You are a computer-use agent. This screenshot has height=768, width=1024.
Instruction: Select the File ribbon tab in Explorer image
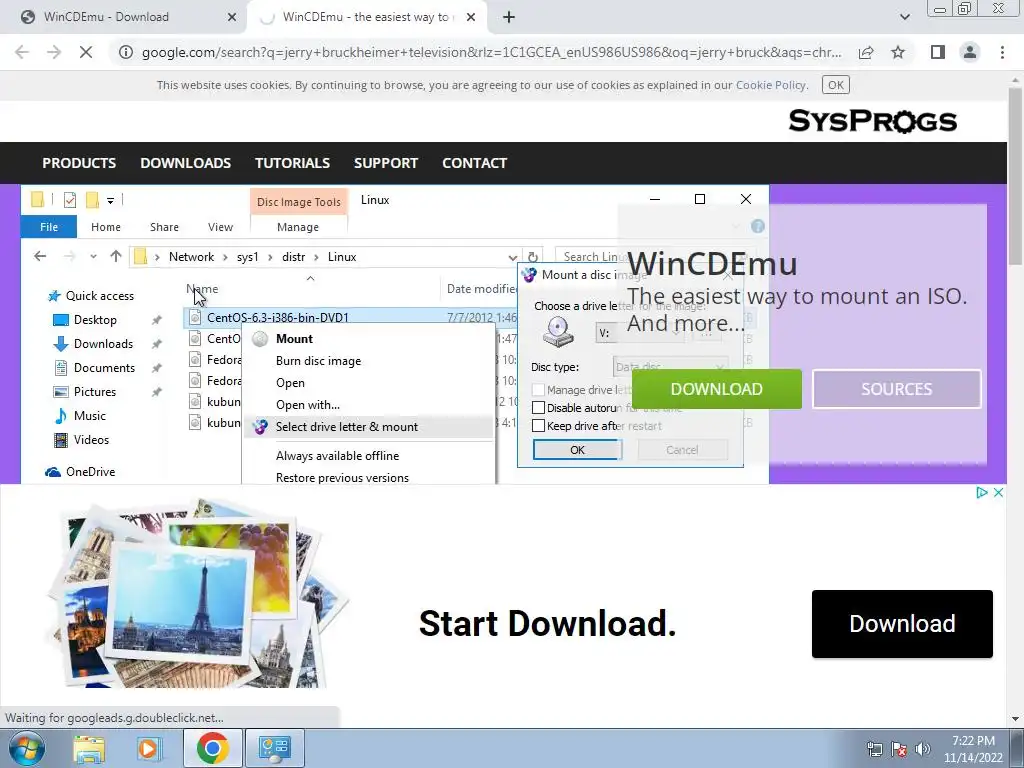[49, 227]
